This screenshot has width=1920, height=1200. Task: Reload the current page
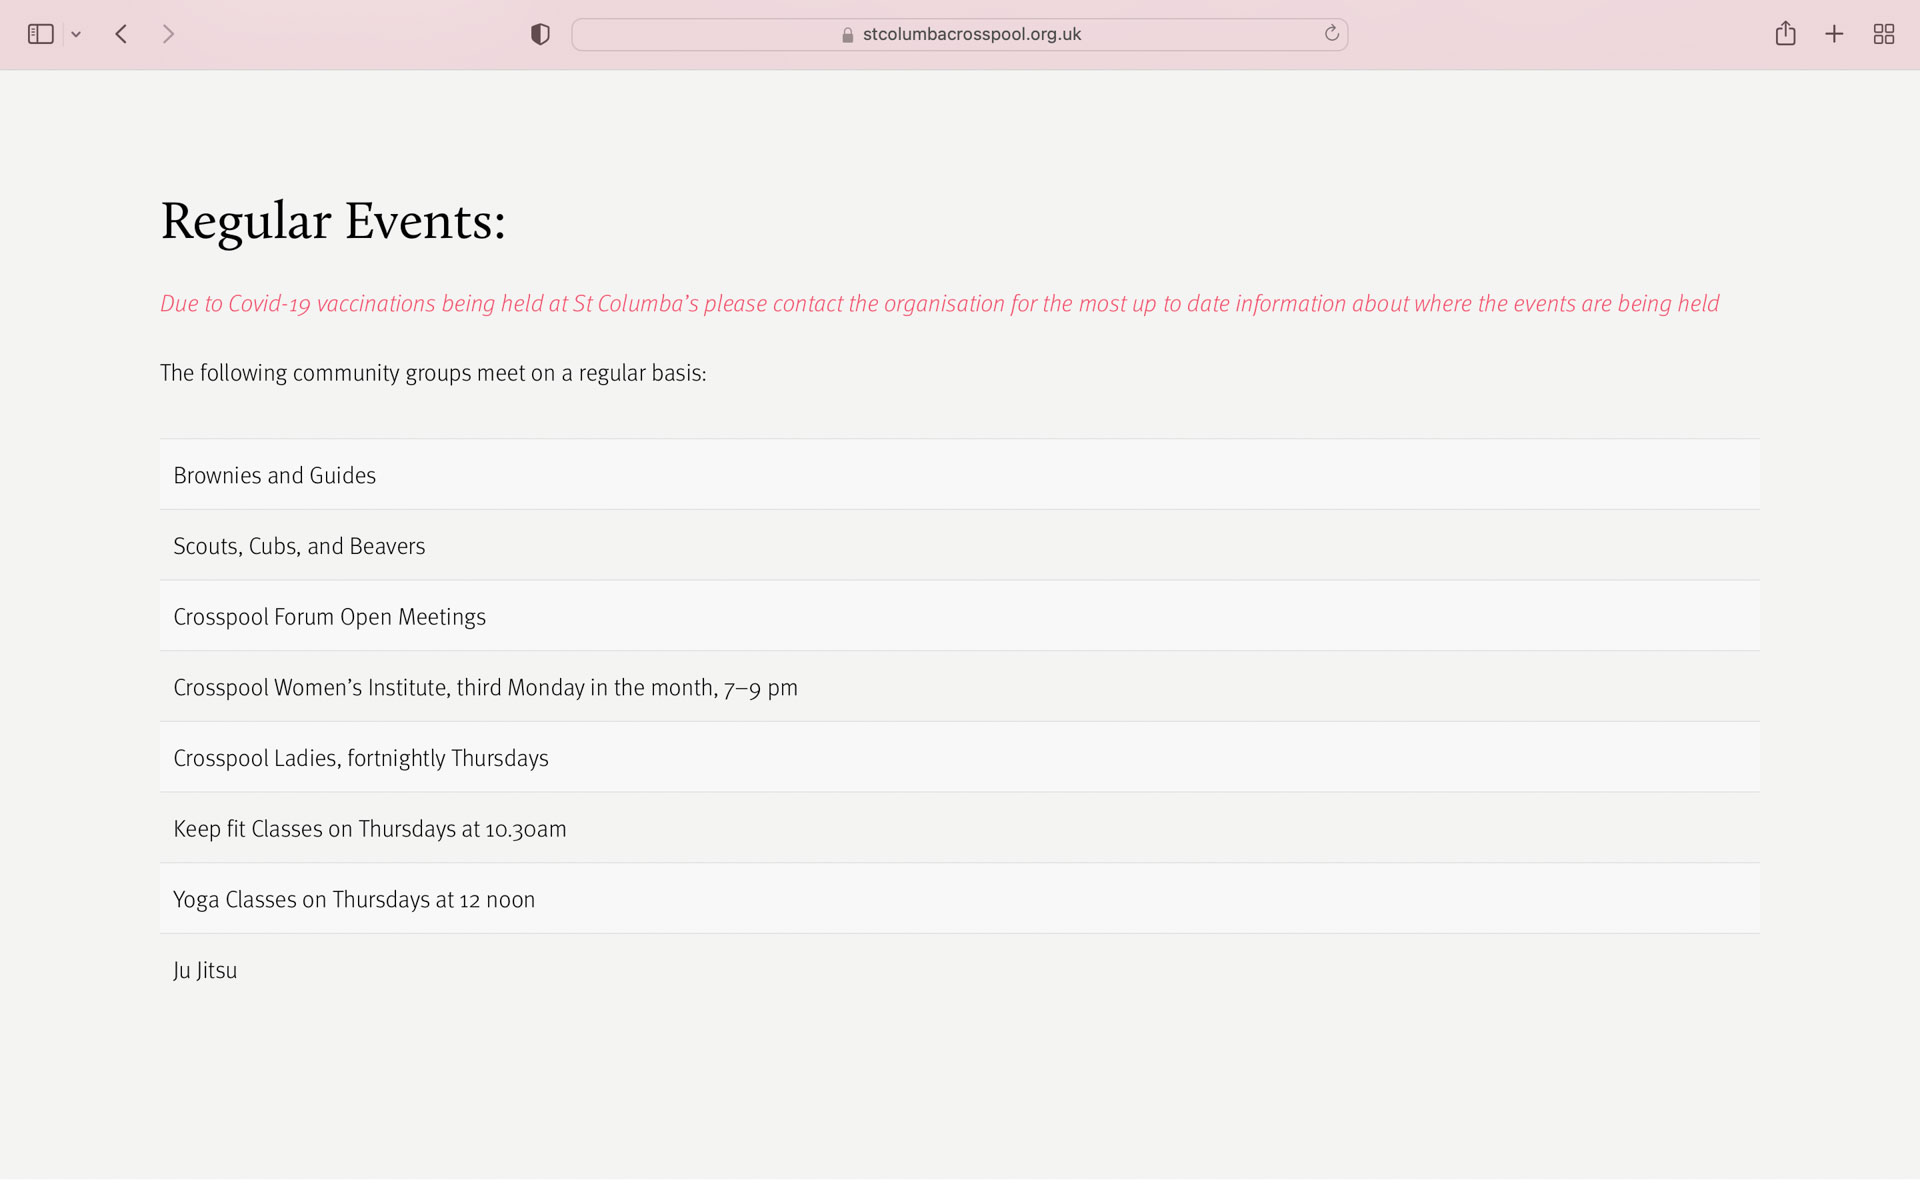tap(1331, 34)
